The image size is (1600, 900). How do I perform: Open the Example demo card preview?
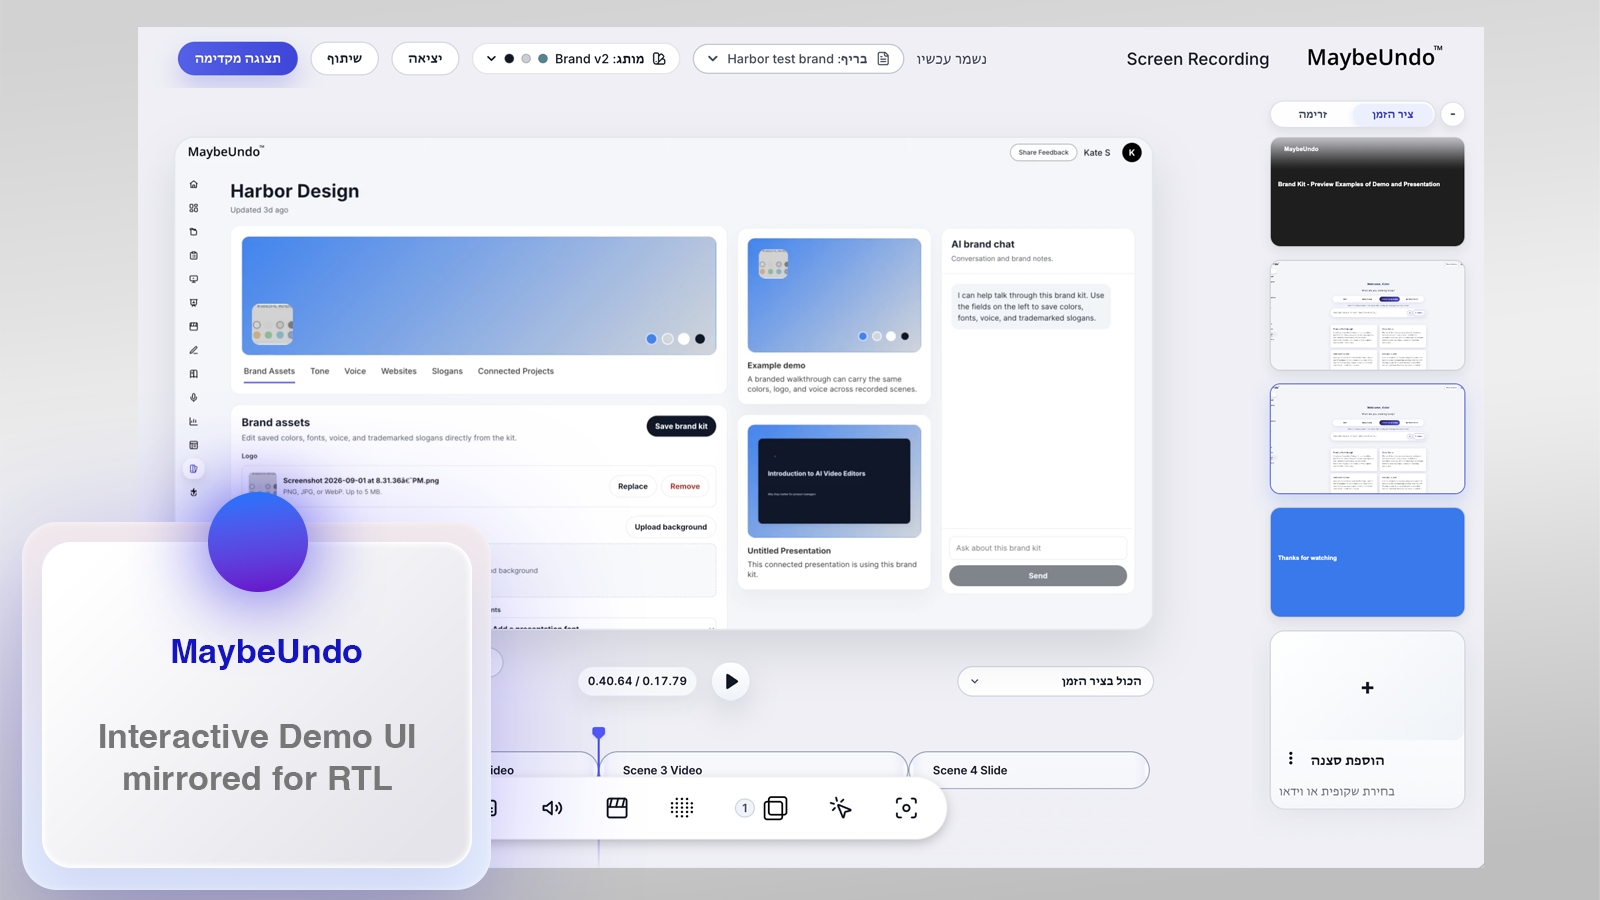[834, 295]
